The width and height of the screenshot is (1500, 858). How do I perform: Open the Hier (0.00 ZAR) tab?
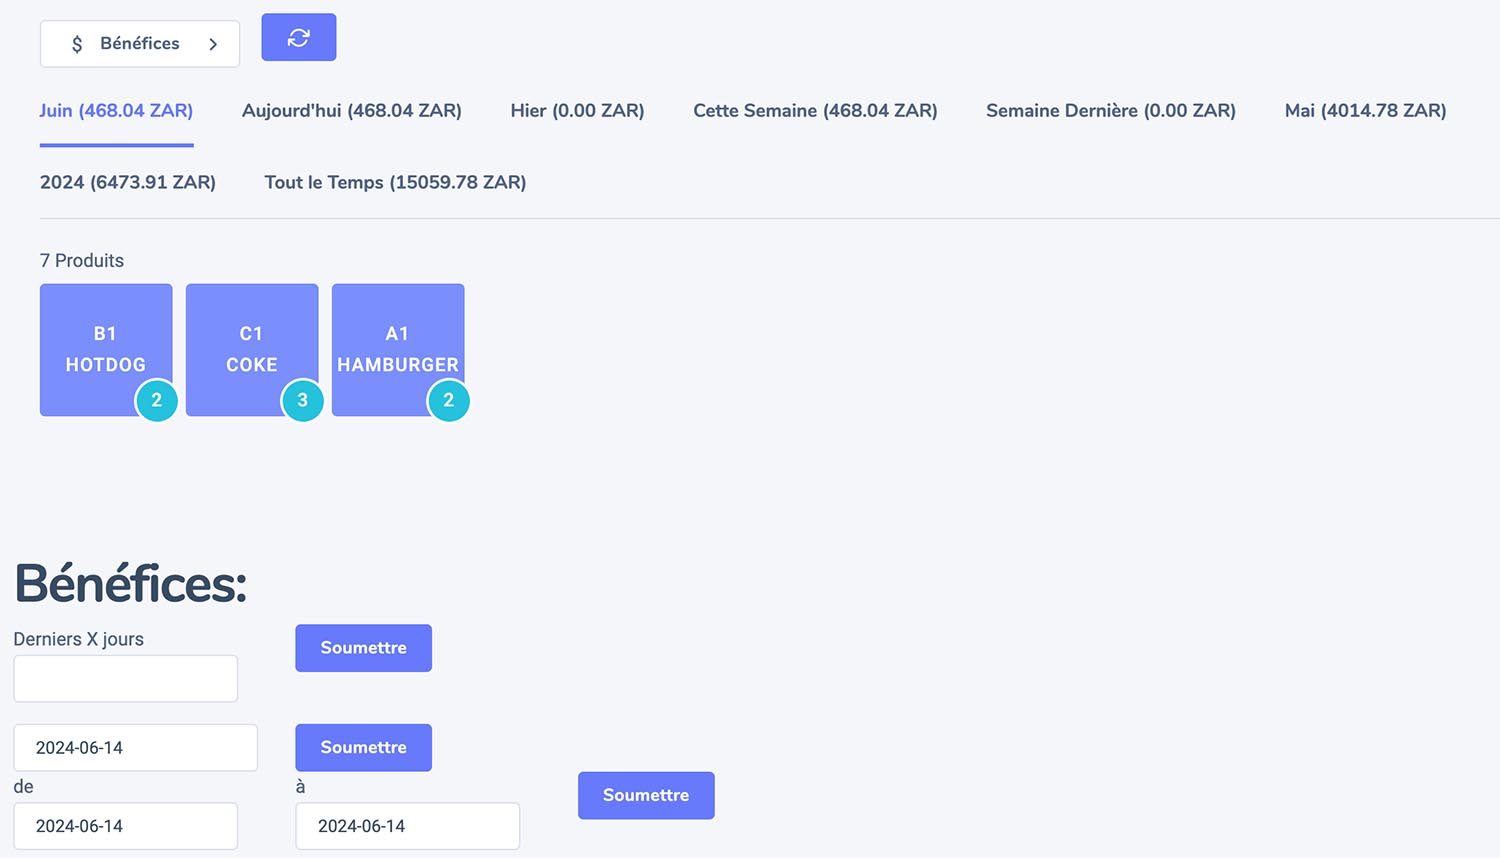(577, 111)
